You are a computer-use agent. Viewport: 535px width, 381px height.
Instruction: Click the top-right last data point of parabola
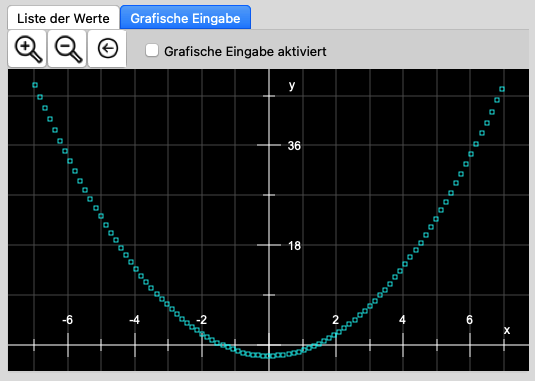[x=502, y=89]
